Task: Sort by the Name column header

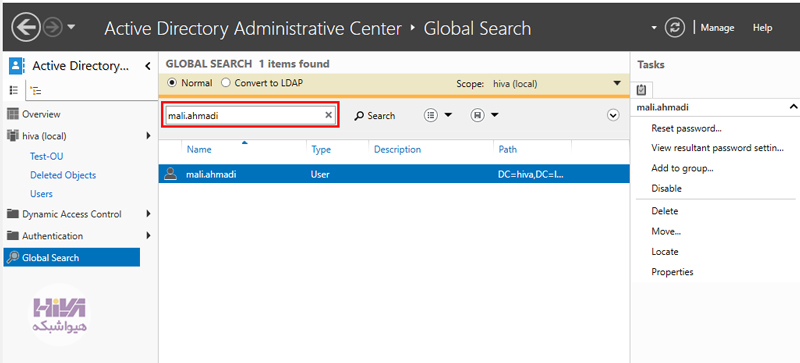Action: point(199,150)
